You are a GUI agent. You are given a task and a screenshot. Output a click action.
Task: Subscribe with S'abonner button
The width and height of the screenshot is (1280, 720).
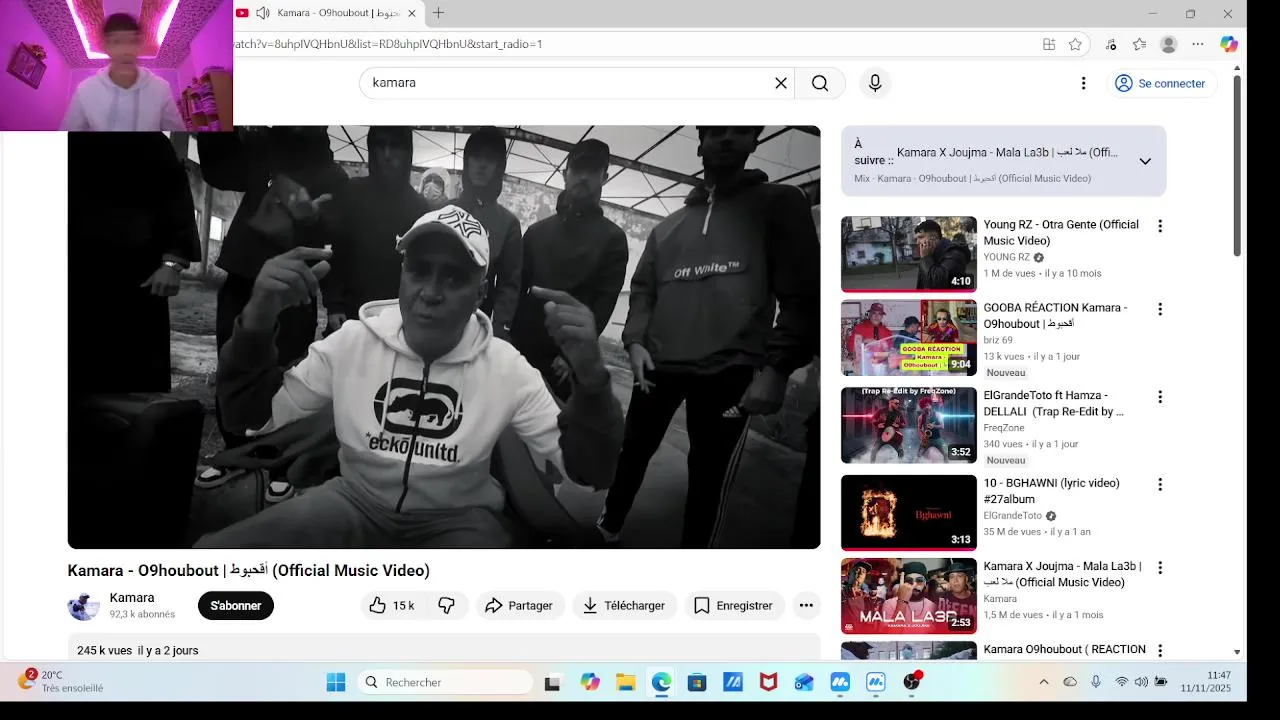pos(236,605)
